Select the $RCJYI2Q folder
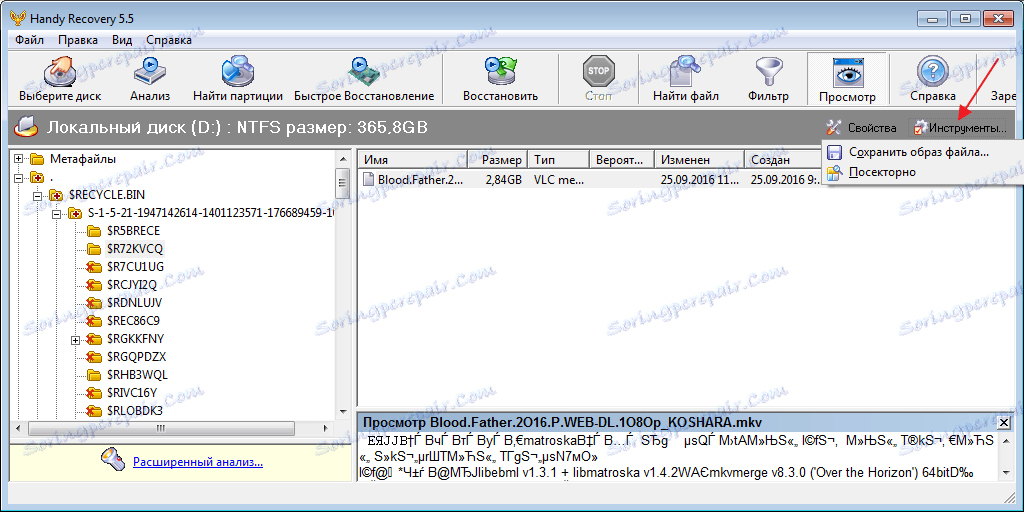The height and width of the screenshot is (512, 1024). point(133,285)
